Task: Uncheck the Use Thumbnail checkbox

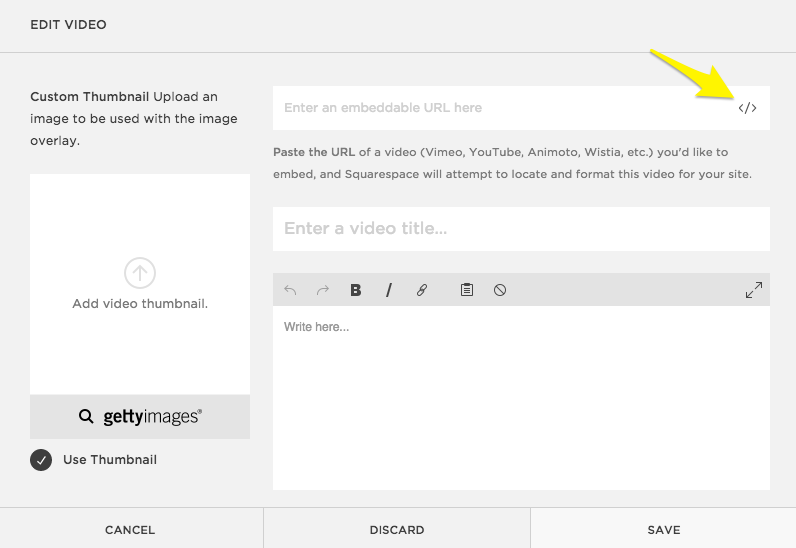Action: [41, 460]
